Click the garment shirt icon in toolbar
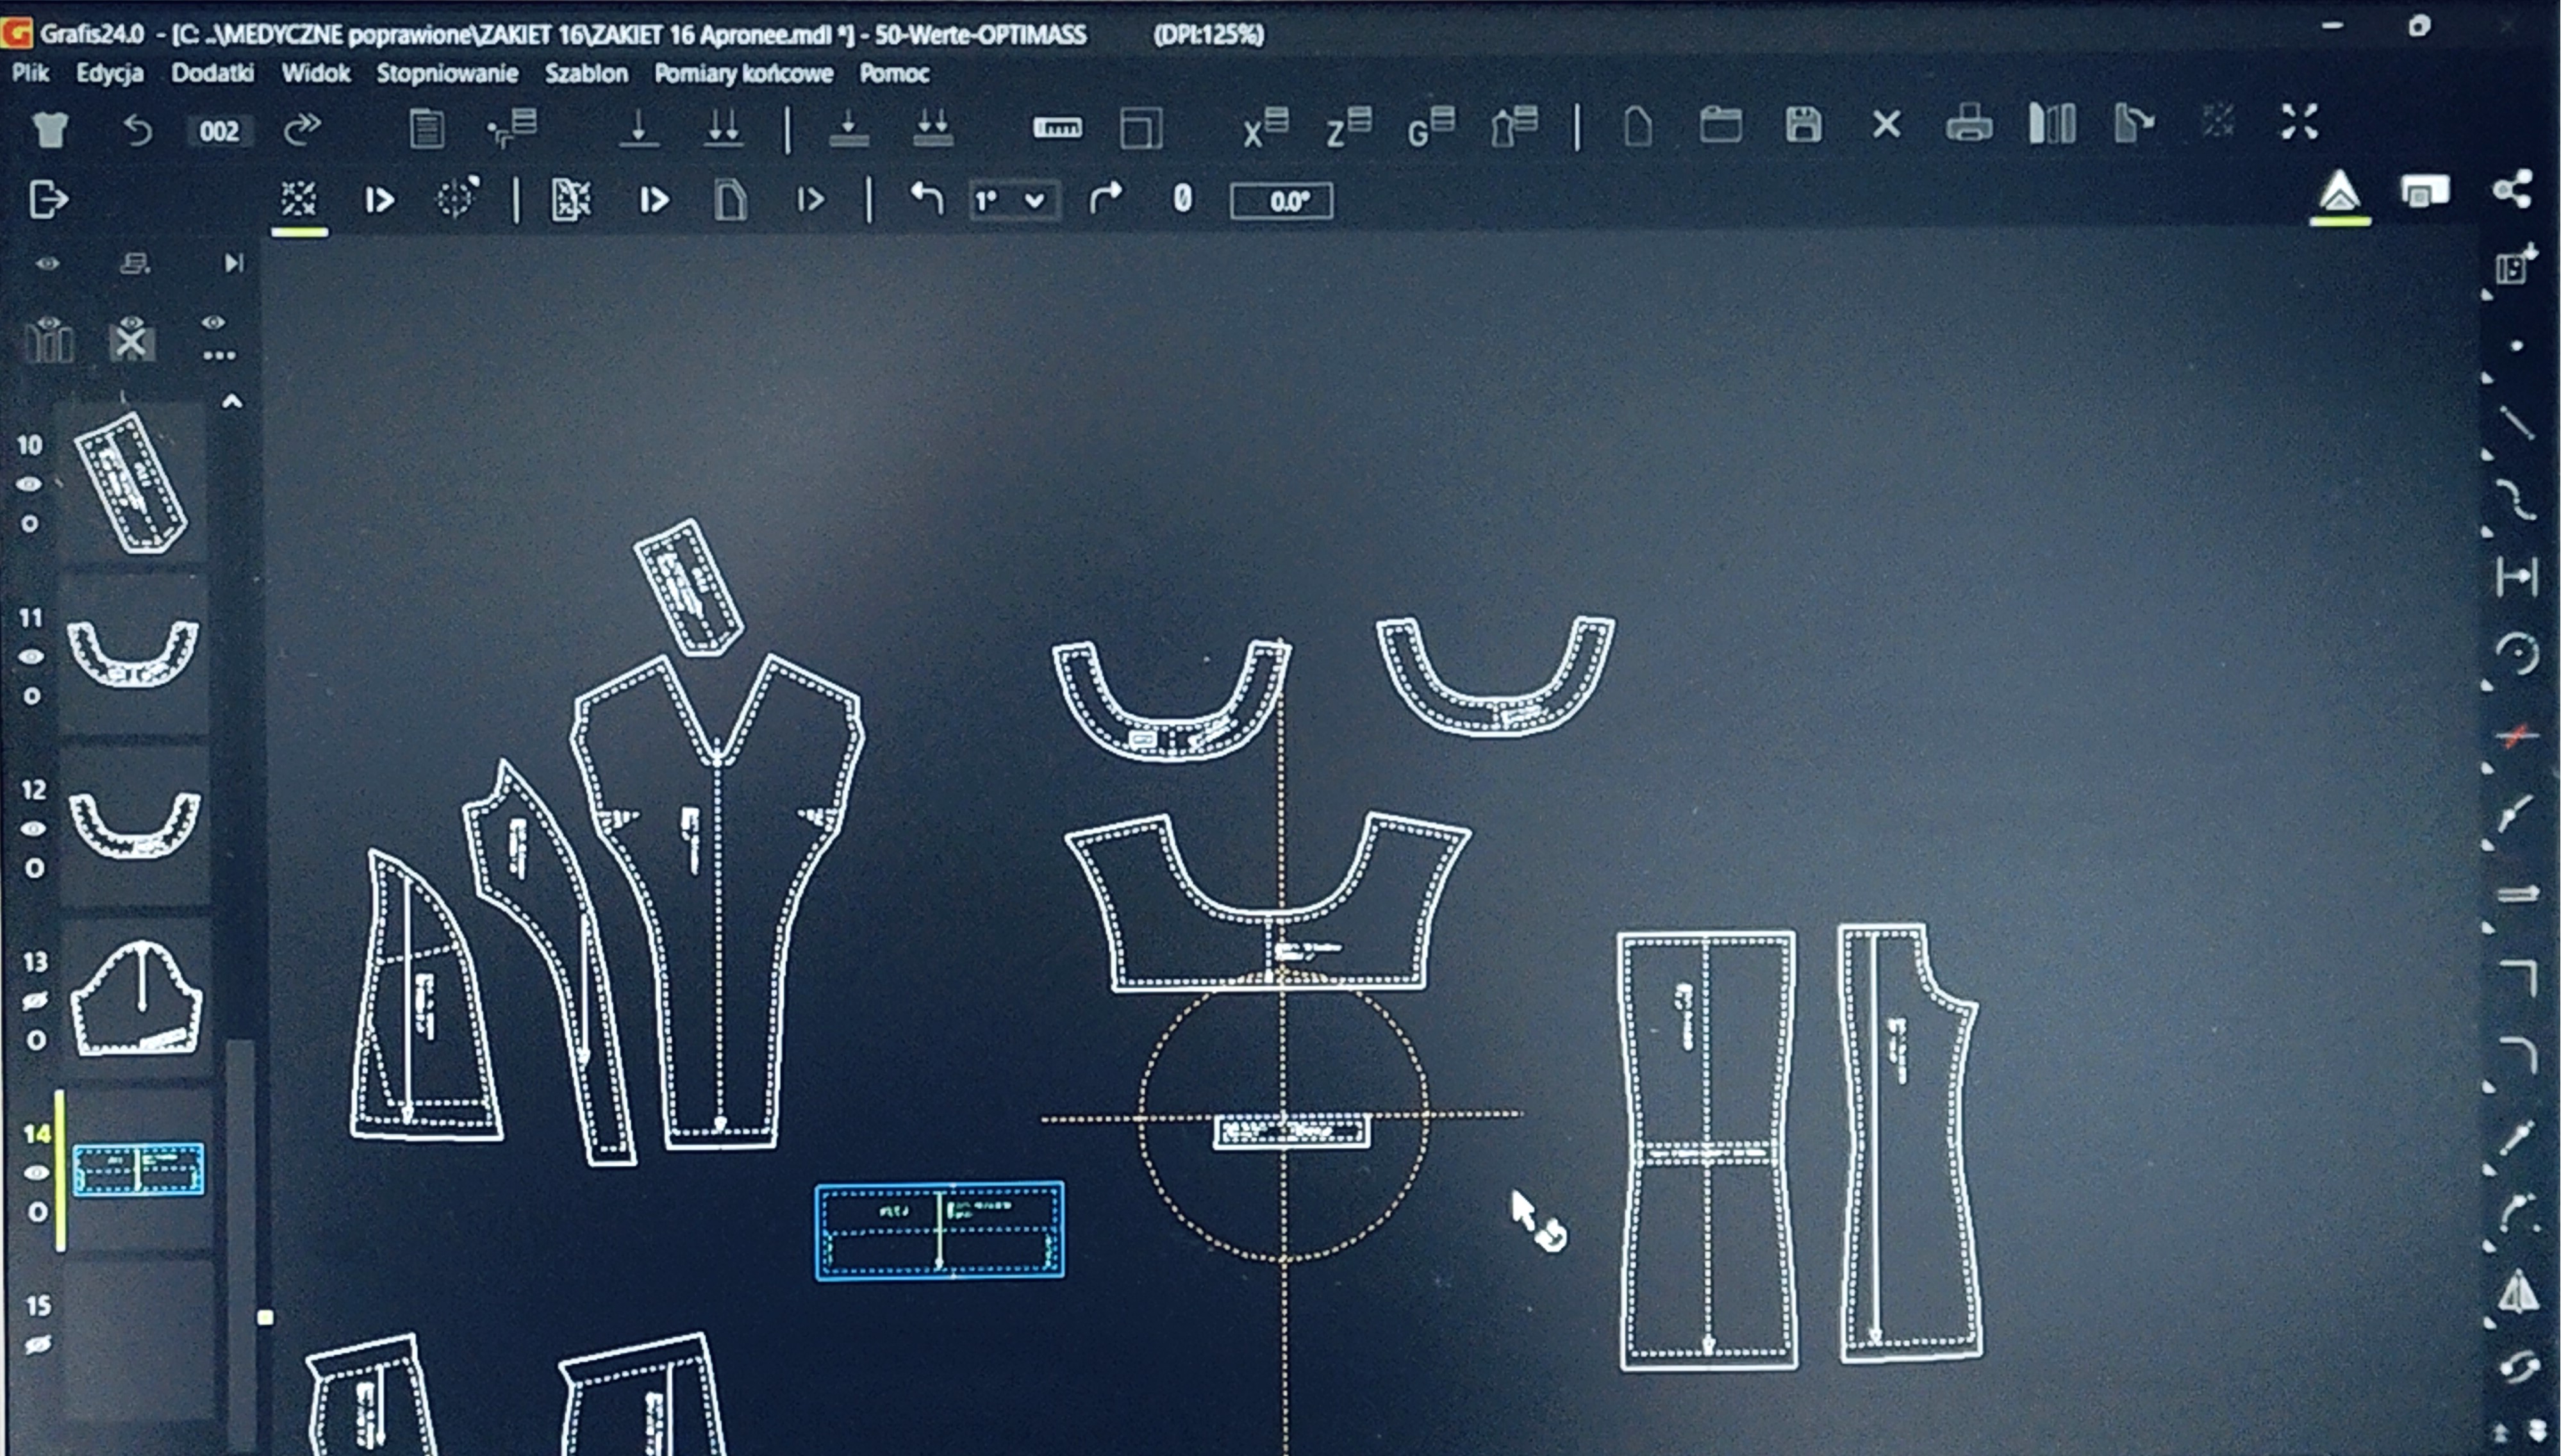Viewport: 2561px width, 1456px height. pos(49,130)
